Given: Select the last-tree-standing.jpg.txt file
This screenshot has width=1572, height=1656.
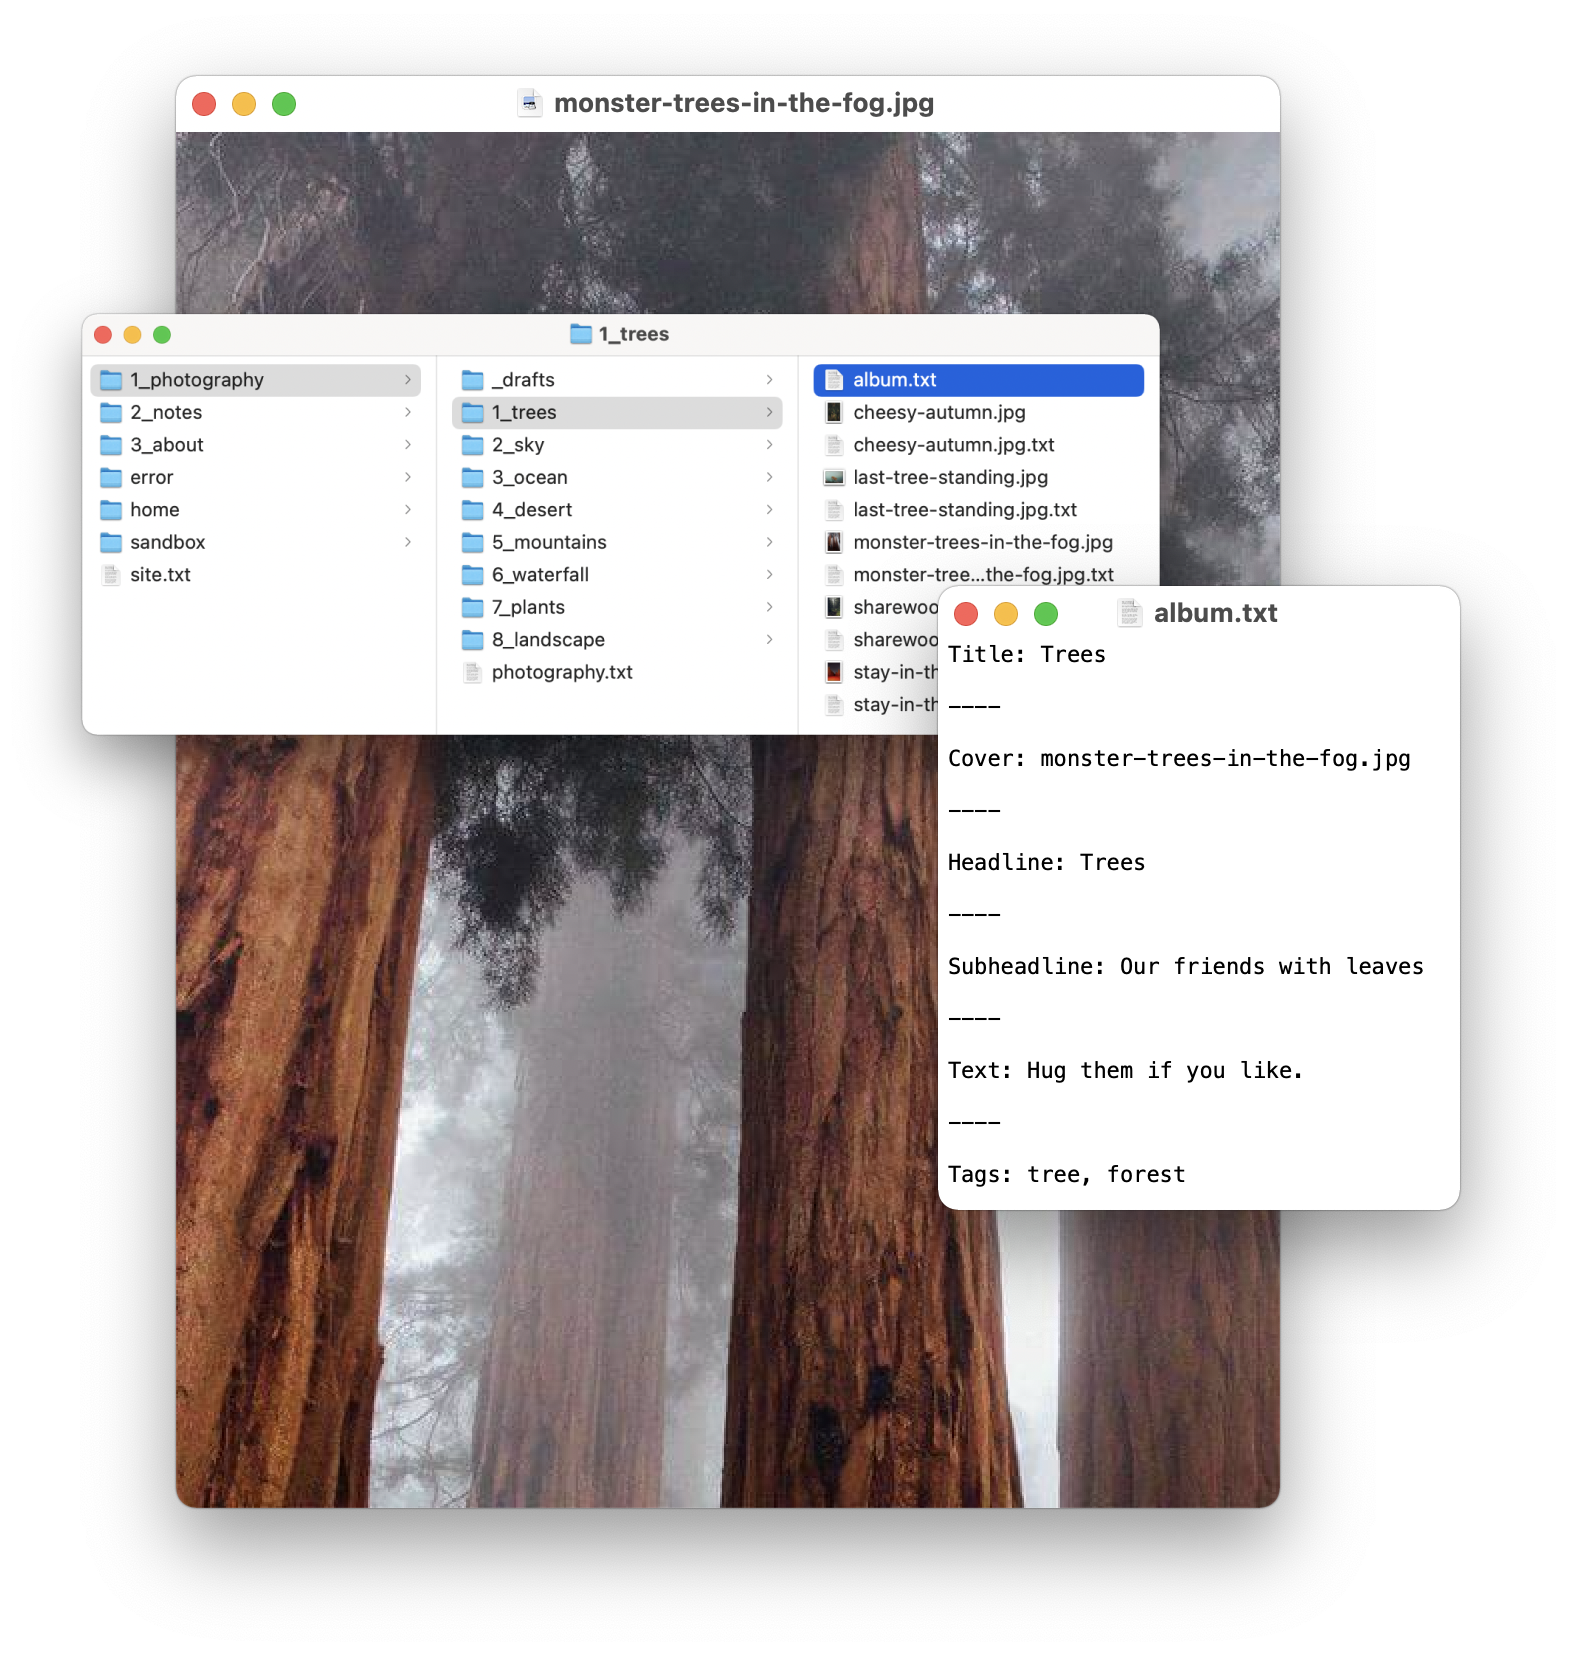Looking at the screenshot, I should 979,510.
